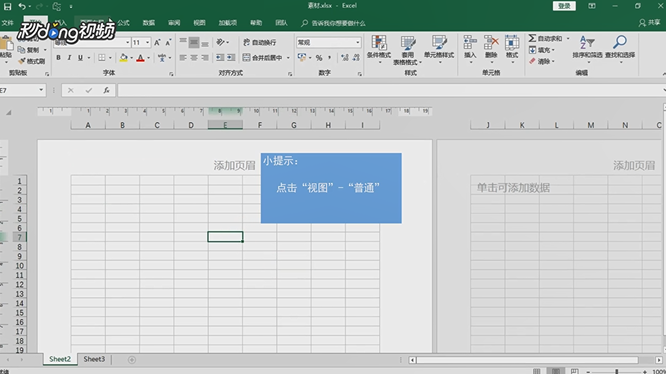Click the text orientation icon

(x=220, y=42)
